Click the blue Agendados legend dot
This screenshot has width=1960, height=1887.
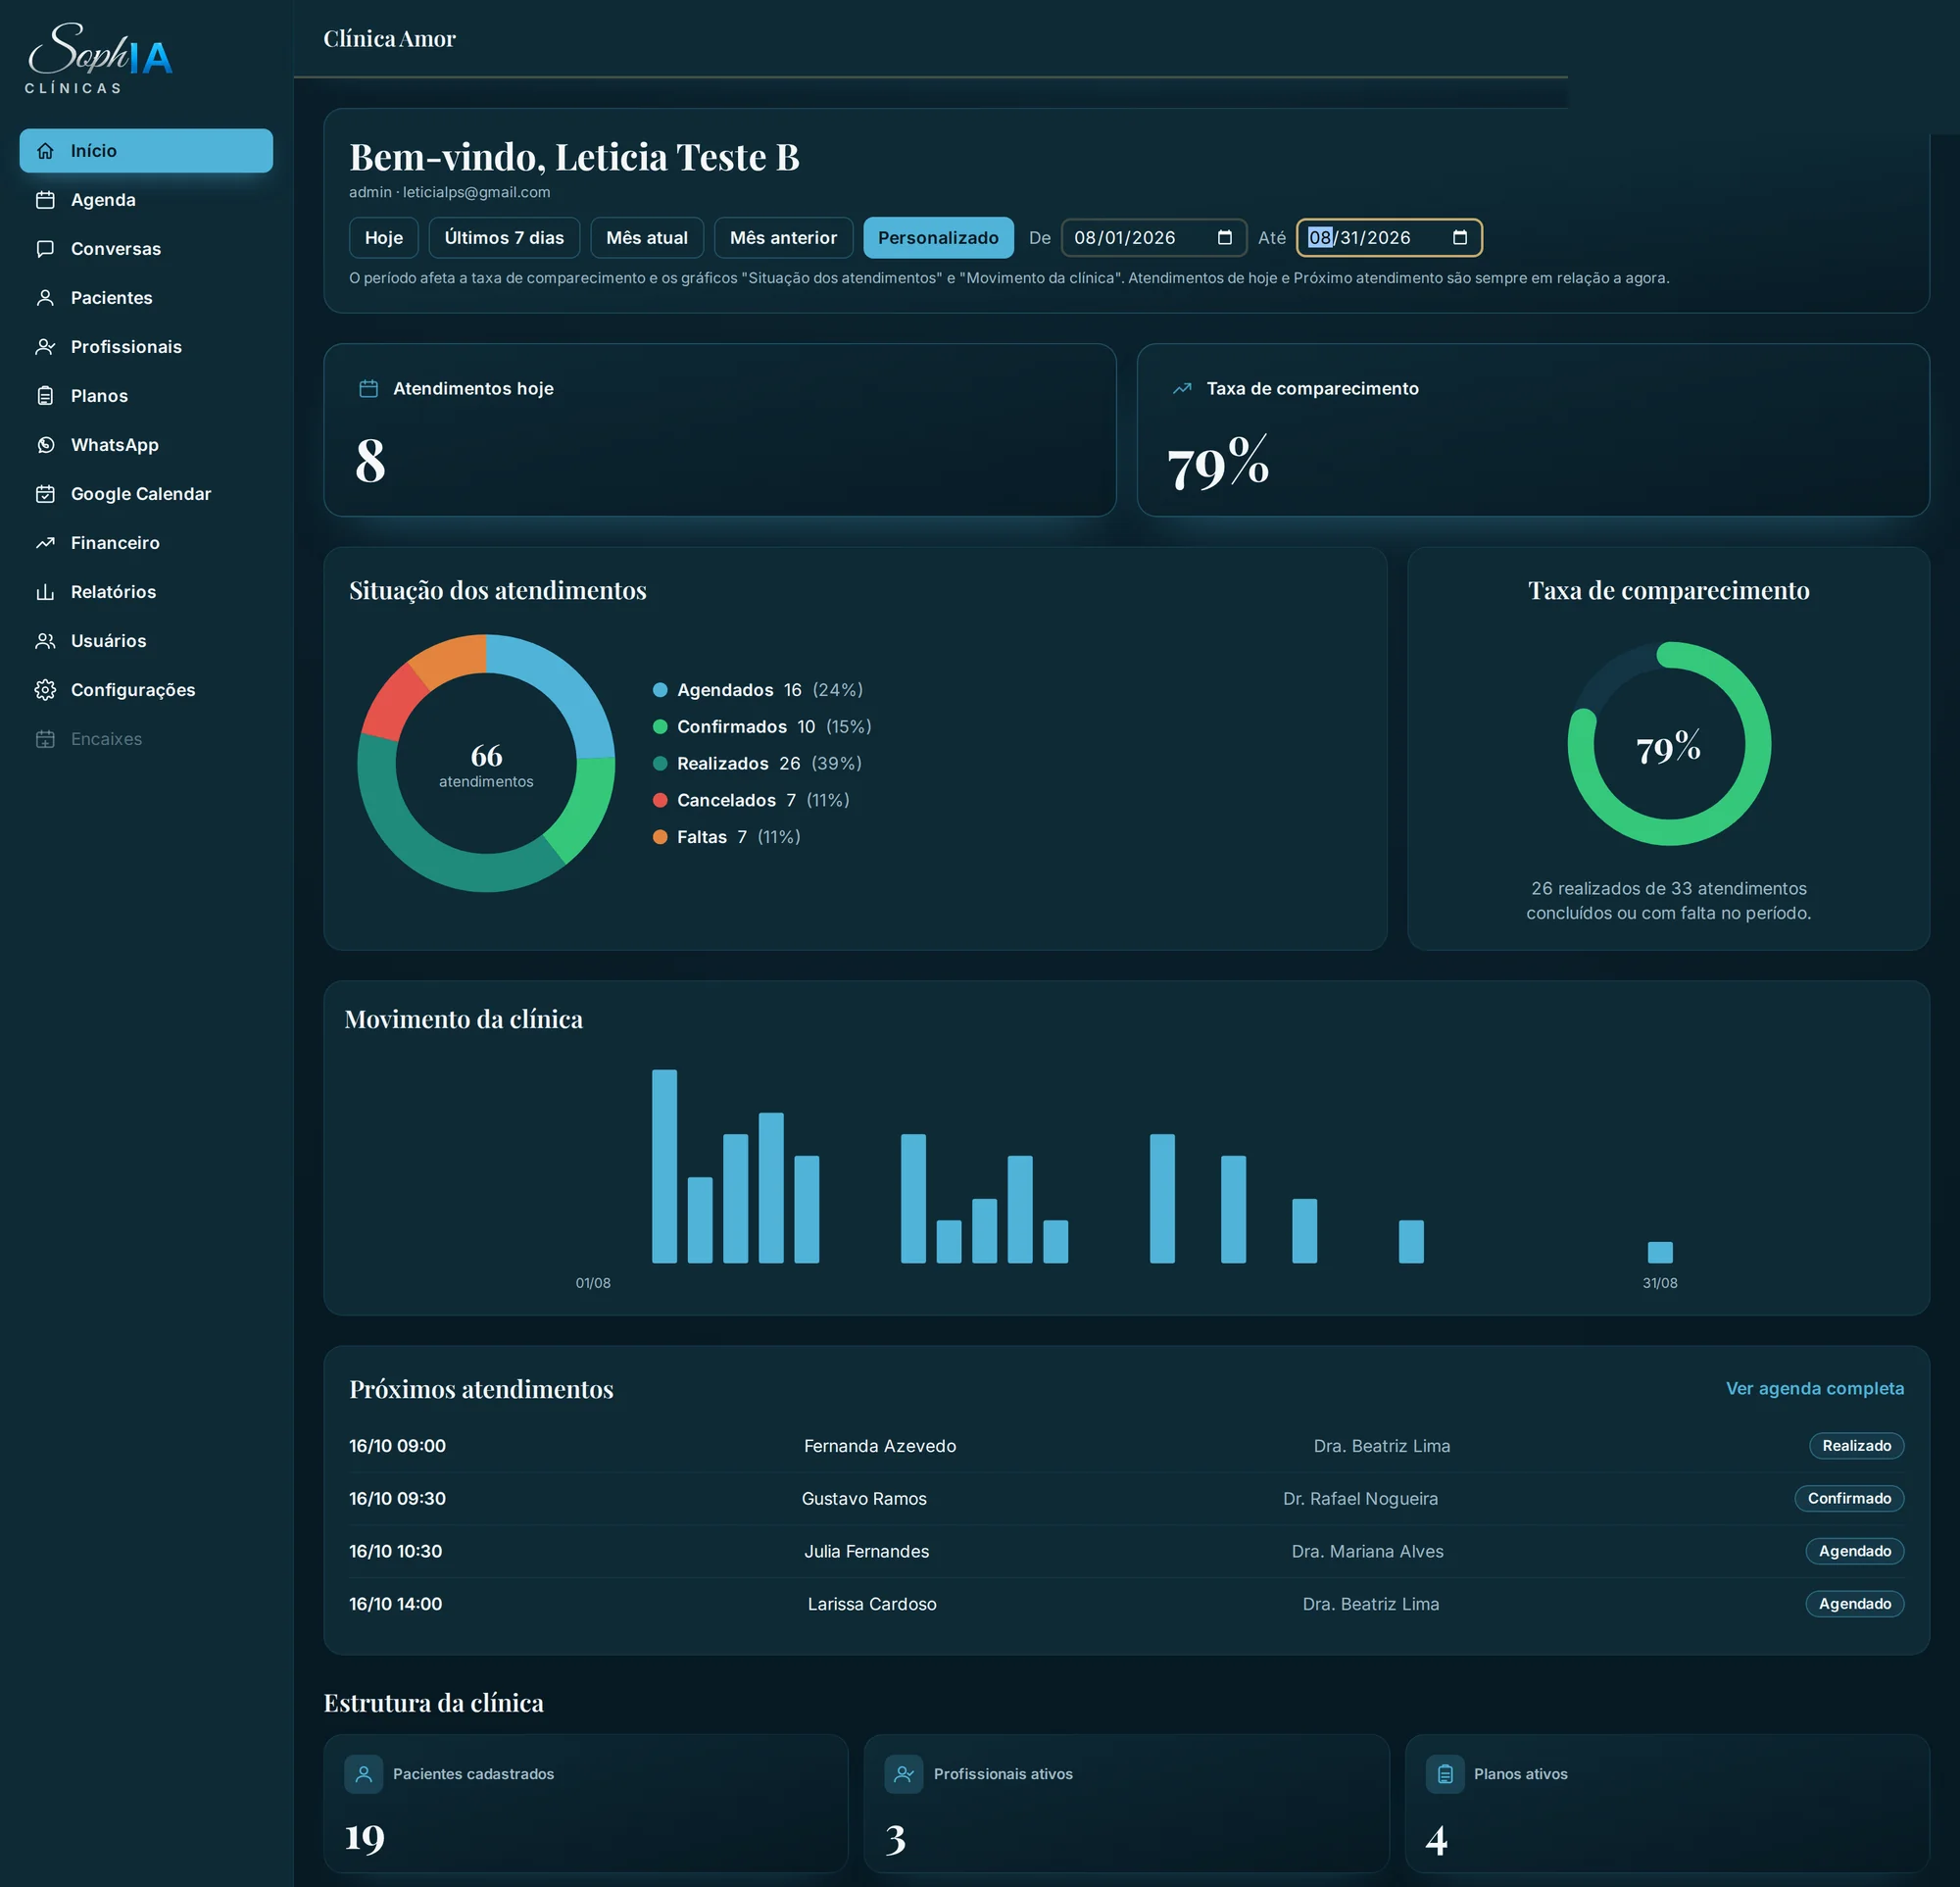pyautogui.click(x=660, y=690)
